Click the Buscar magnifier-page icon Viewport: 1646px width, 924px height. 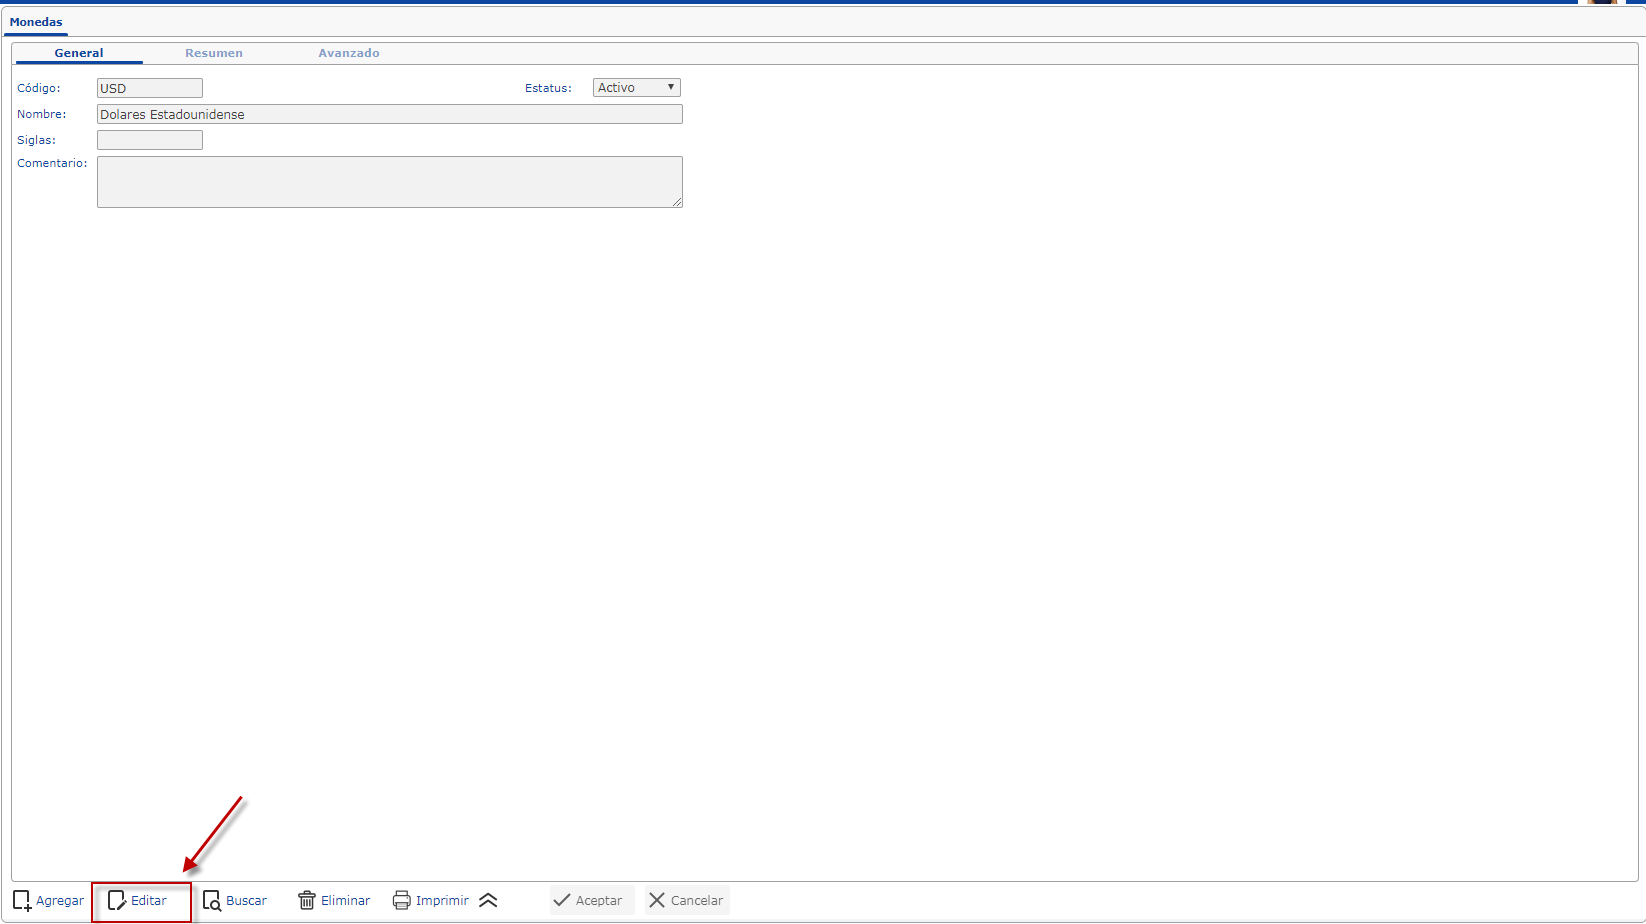click(x=212, y=901)
